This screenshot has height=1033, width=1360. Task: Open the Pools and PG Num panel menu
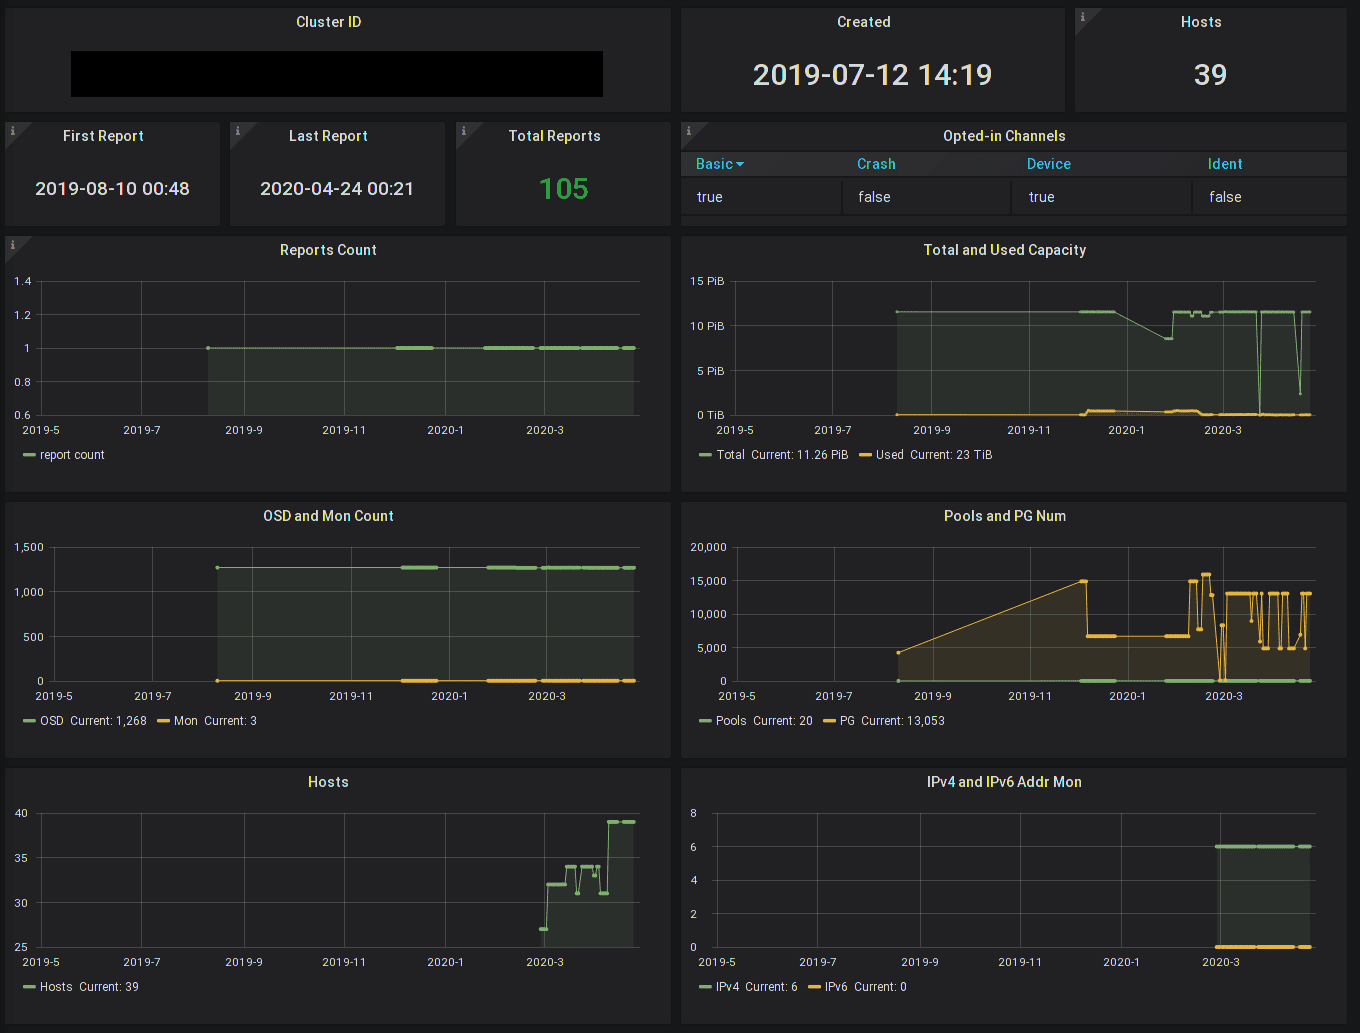(1004, 516)
